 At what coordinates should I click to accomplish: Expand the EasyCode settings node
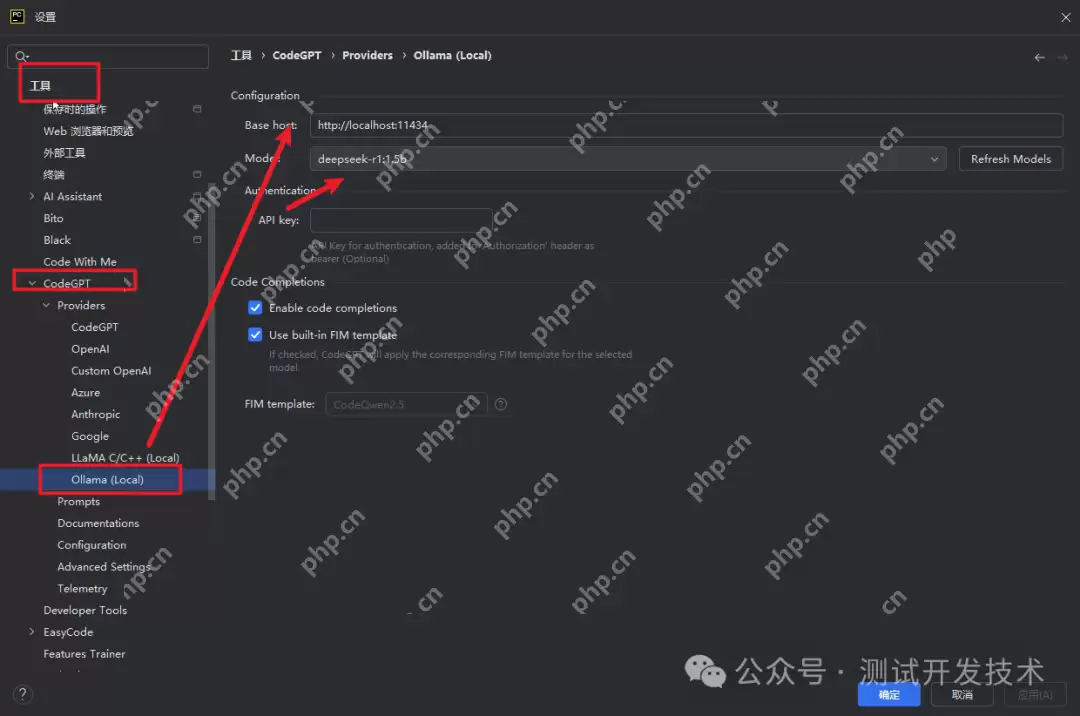[32, 632]
